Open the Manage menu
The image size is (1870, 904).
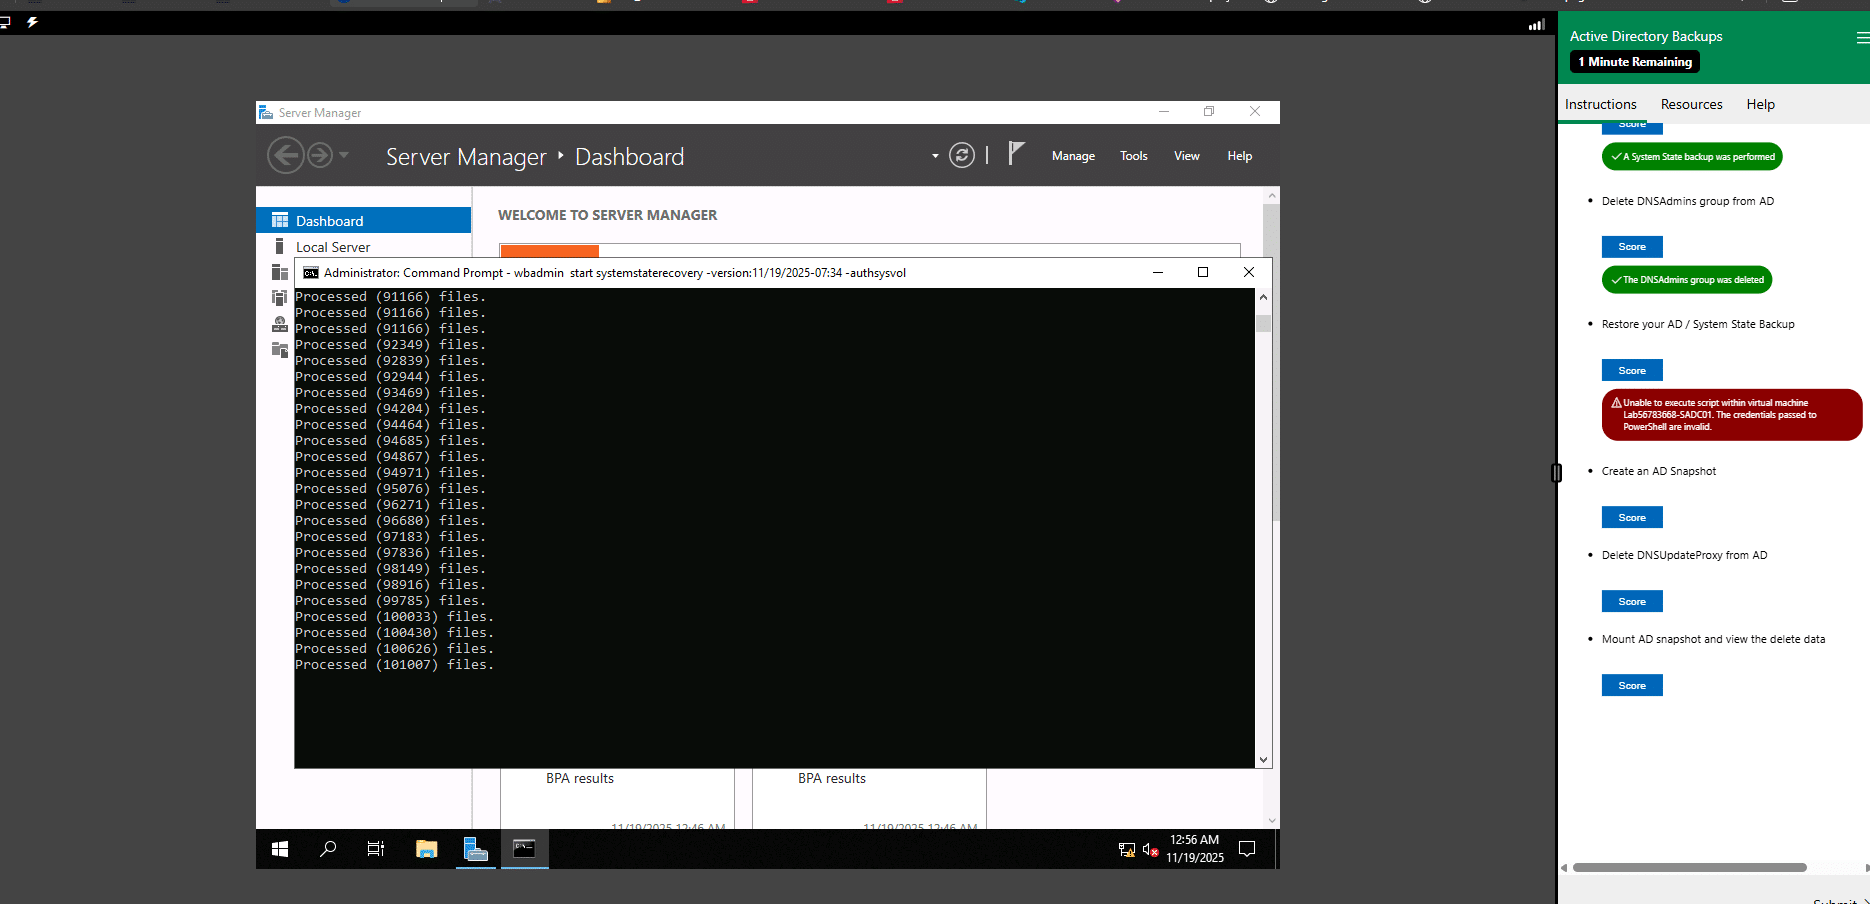(1073, 156)
